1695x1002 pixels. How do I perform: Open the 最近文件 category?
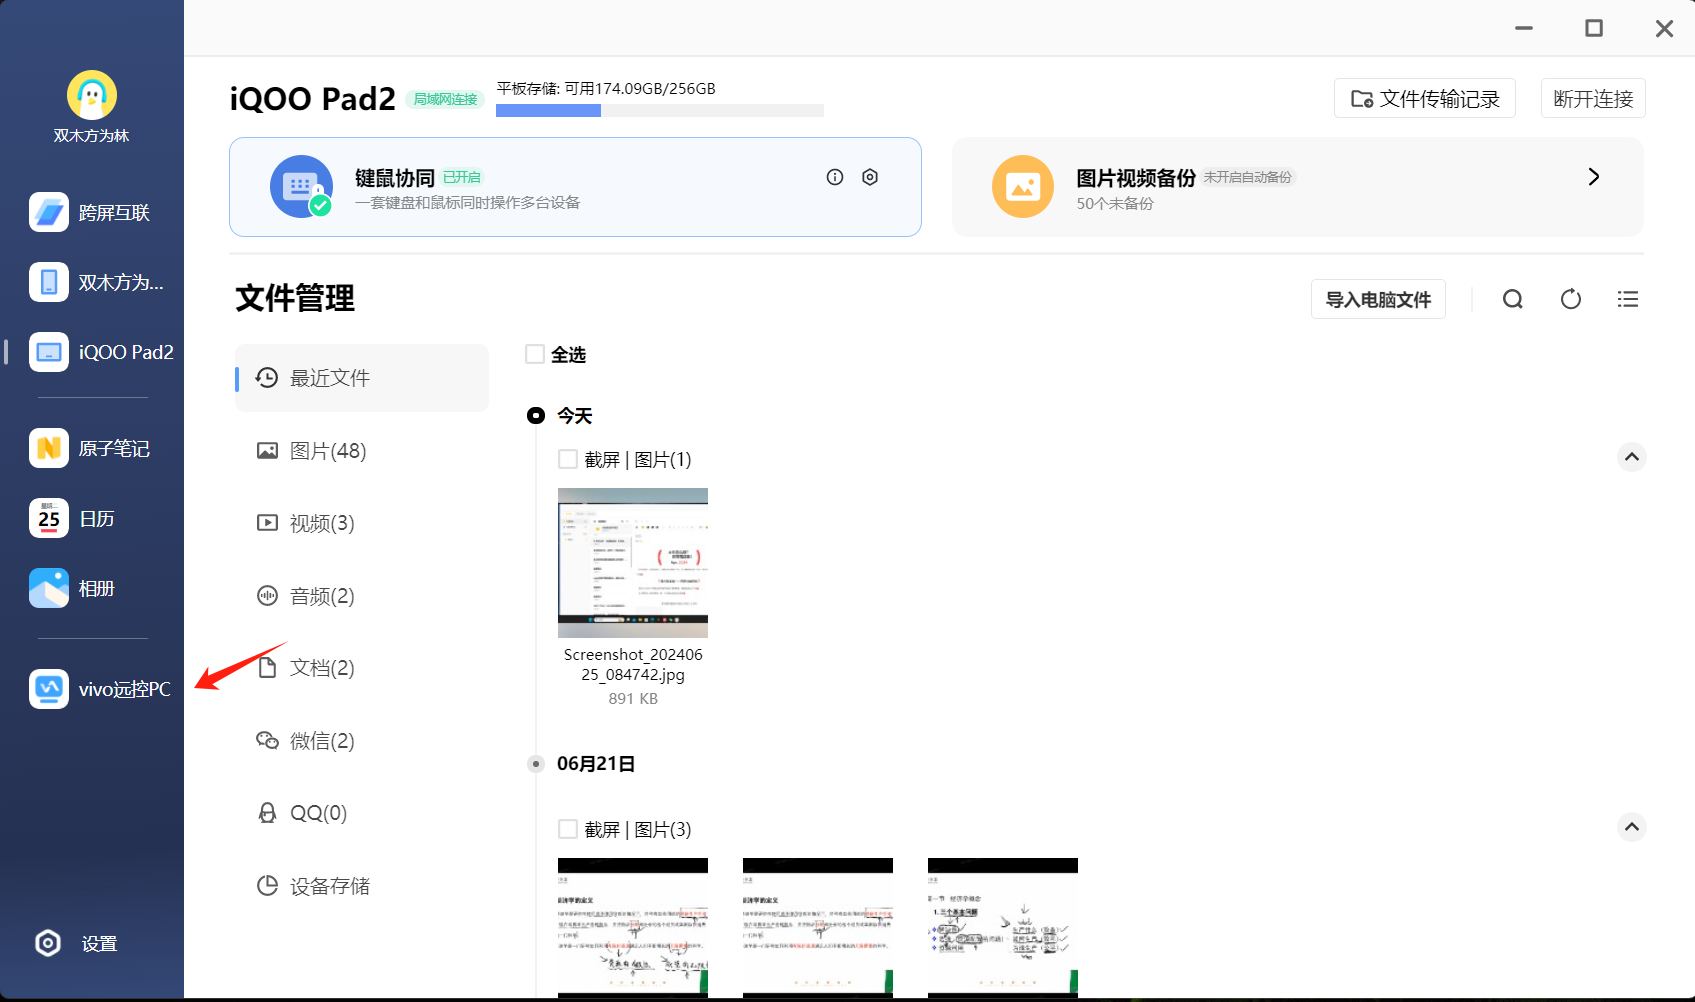(362, 378)
